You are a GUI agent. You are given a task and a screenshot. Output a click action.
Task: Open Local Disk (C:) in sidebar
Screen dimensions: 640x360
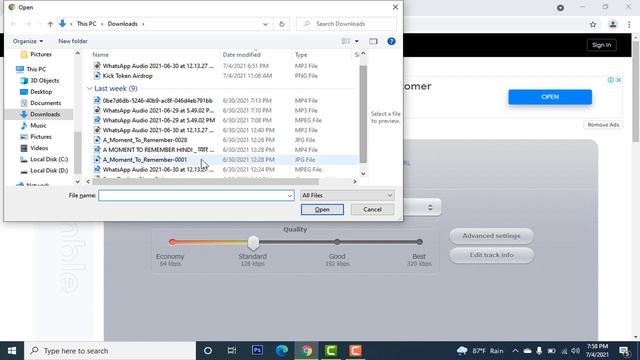(x=49, y=159)
